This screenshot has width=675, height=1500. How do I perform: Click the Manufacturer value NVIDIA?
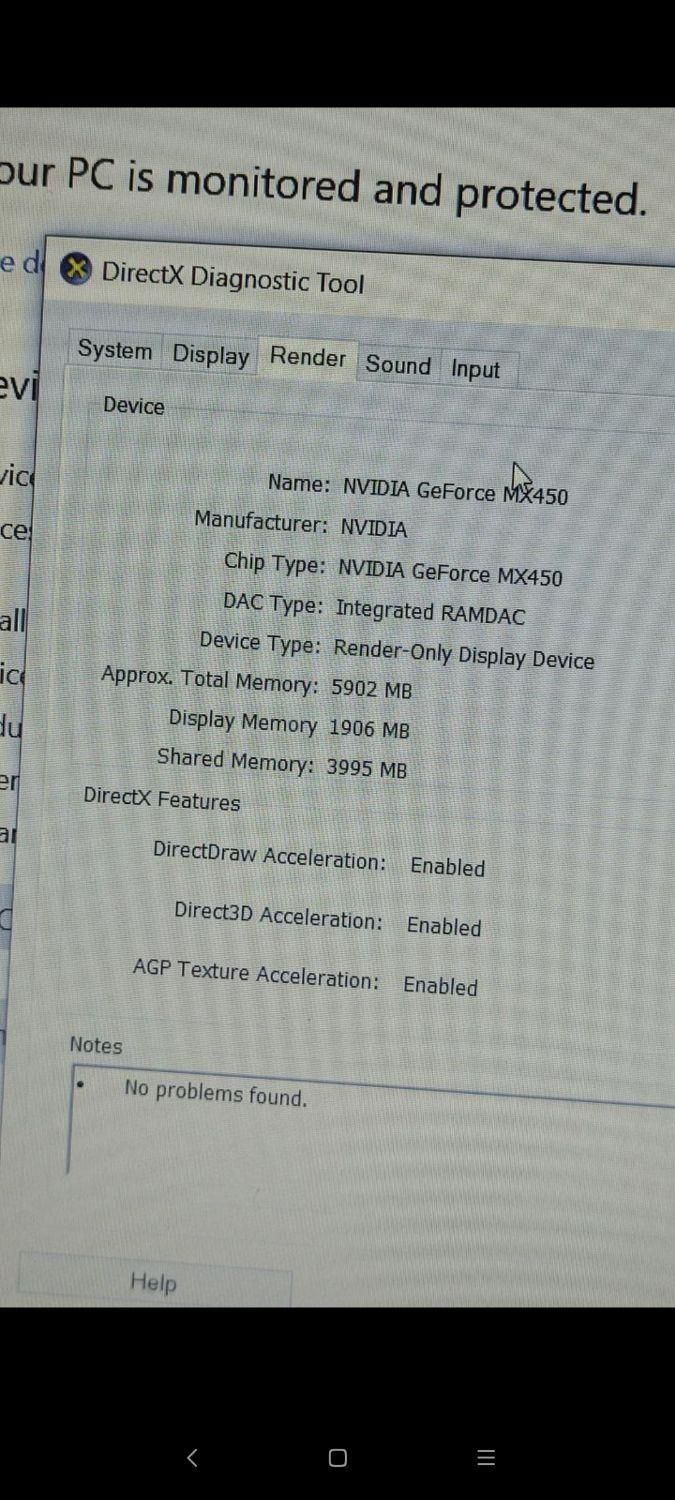(373, 528)
